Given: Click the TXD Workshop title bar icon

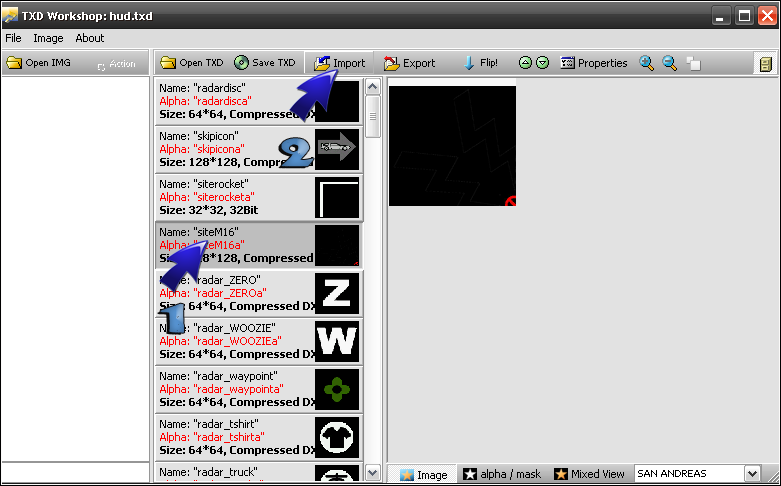Looking at the screenshot, I should 10,16.
